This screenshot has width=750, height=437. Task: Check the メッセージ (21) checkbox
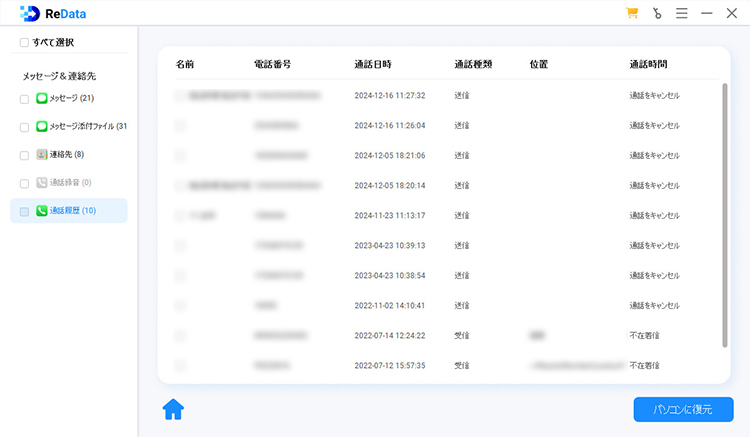click(24, 99)
